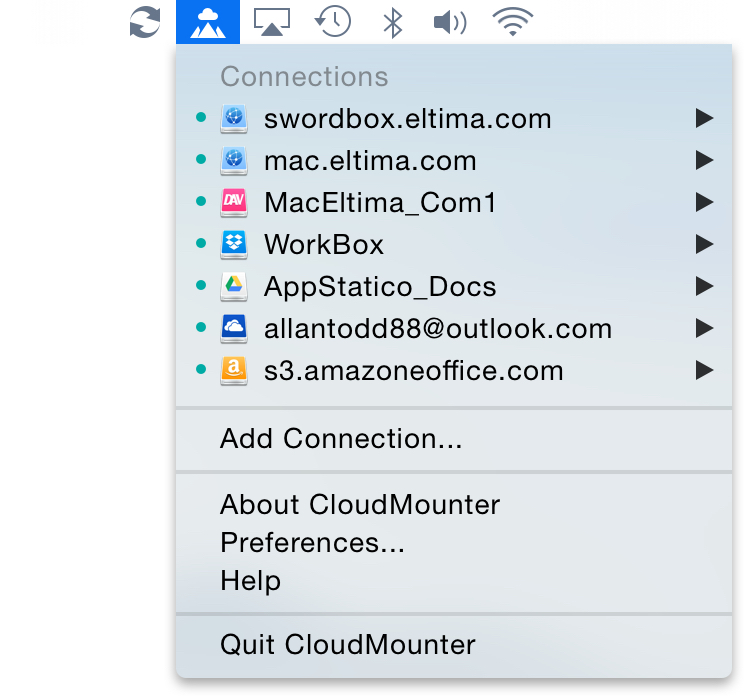744x696 pixels.
Task: Click the sync arrows menu bar icon
Action: coord(145,22)
